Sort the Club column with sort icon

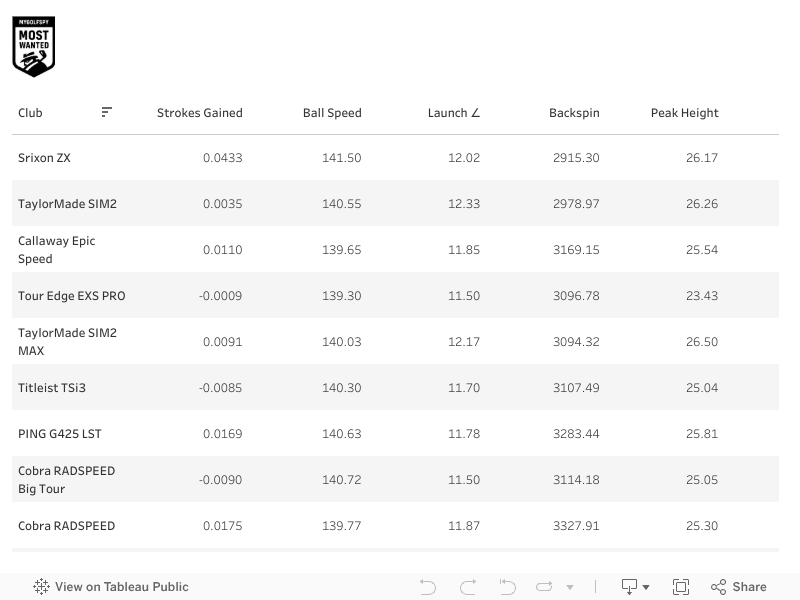tap(106, 112)
